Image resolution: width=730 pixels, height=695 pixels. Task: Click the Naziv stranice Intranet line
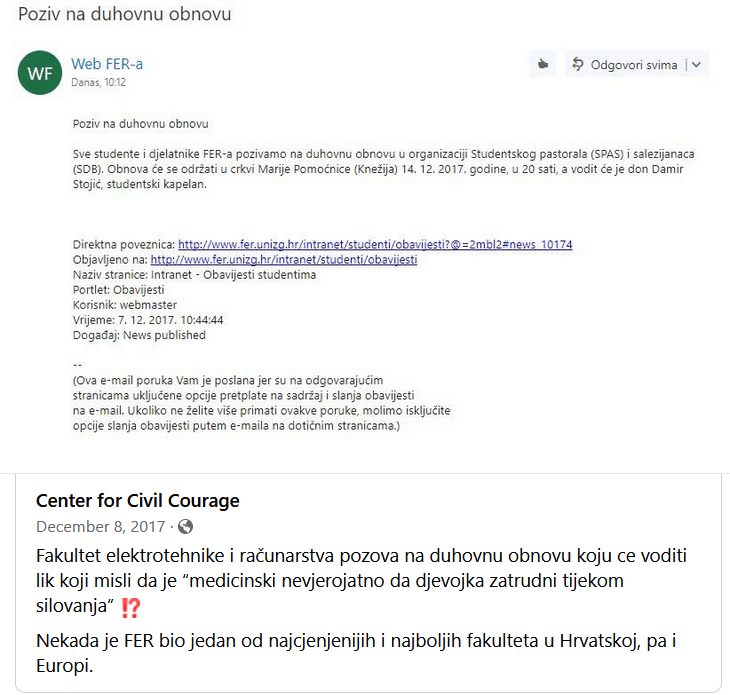[194, 275]
